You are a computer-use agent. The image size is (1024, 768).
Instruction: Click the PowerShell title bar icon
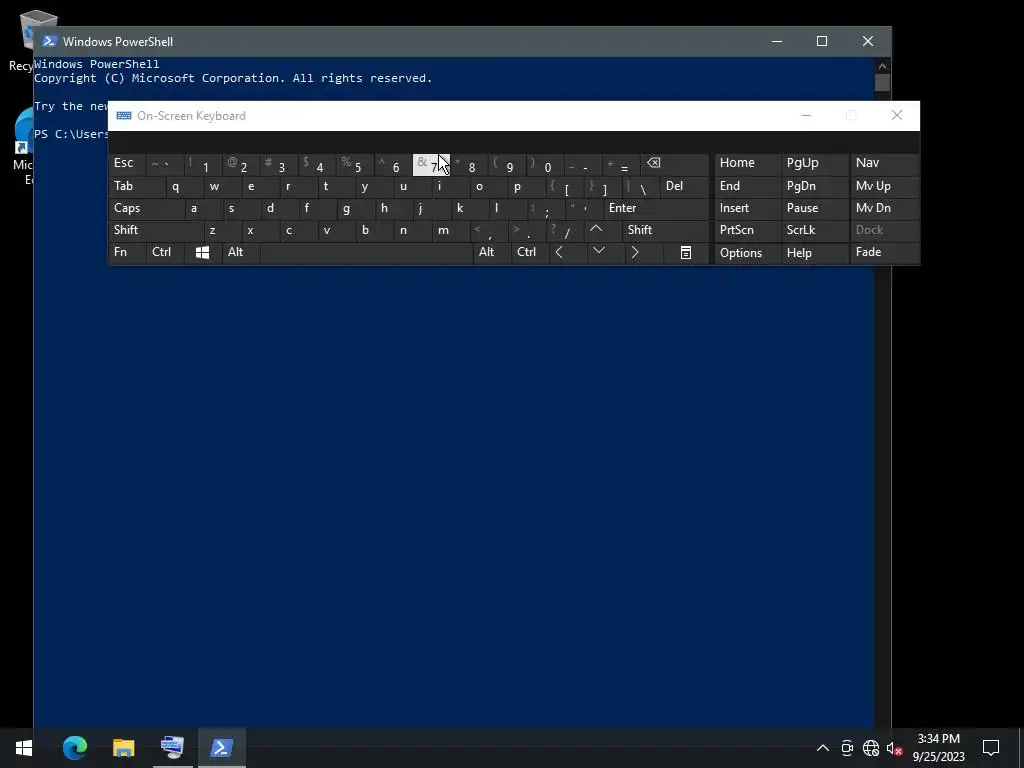click(x=49, y=41)
